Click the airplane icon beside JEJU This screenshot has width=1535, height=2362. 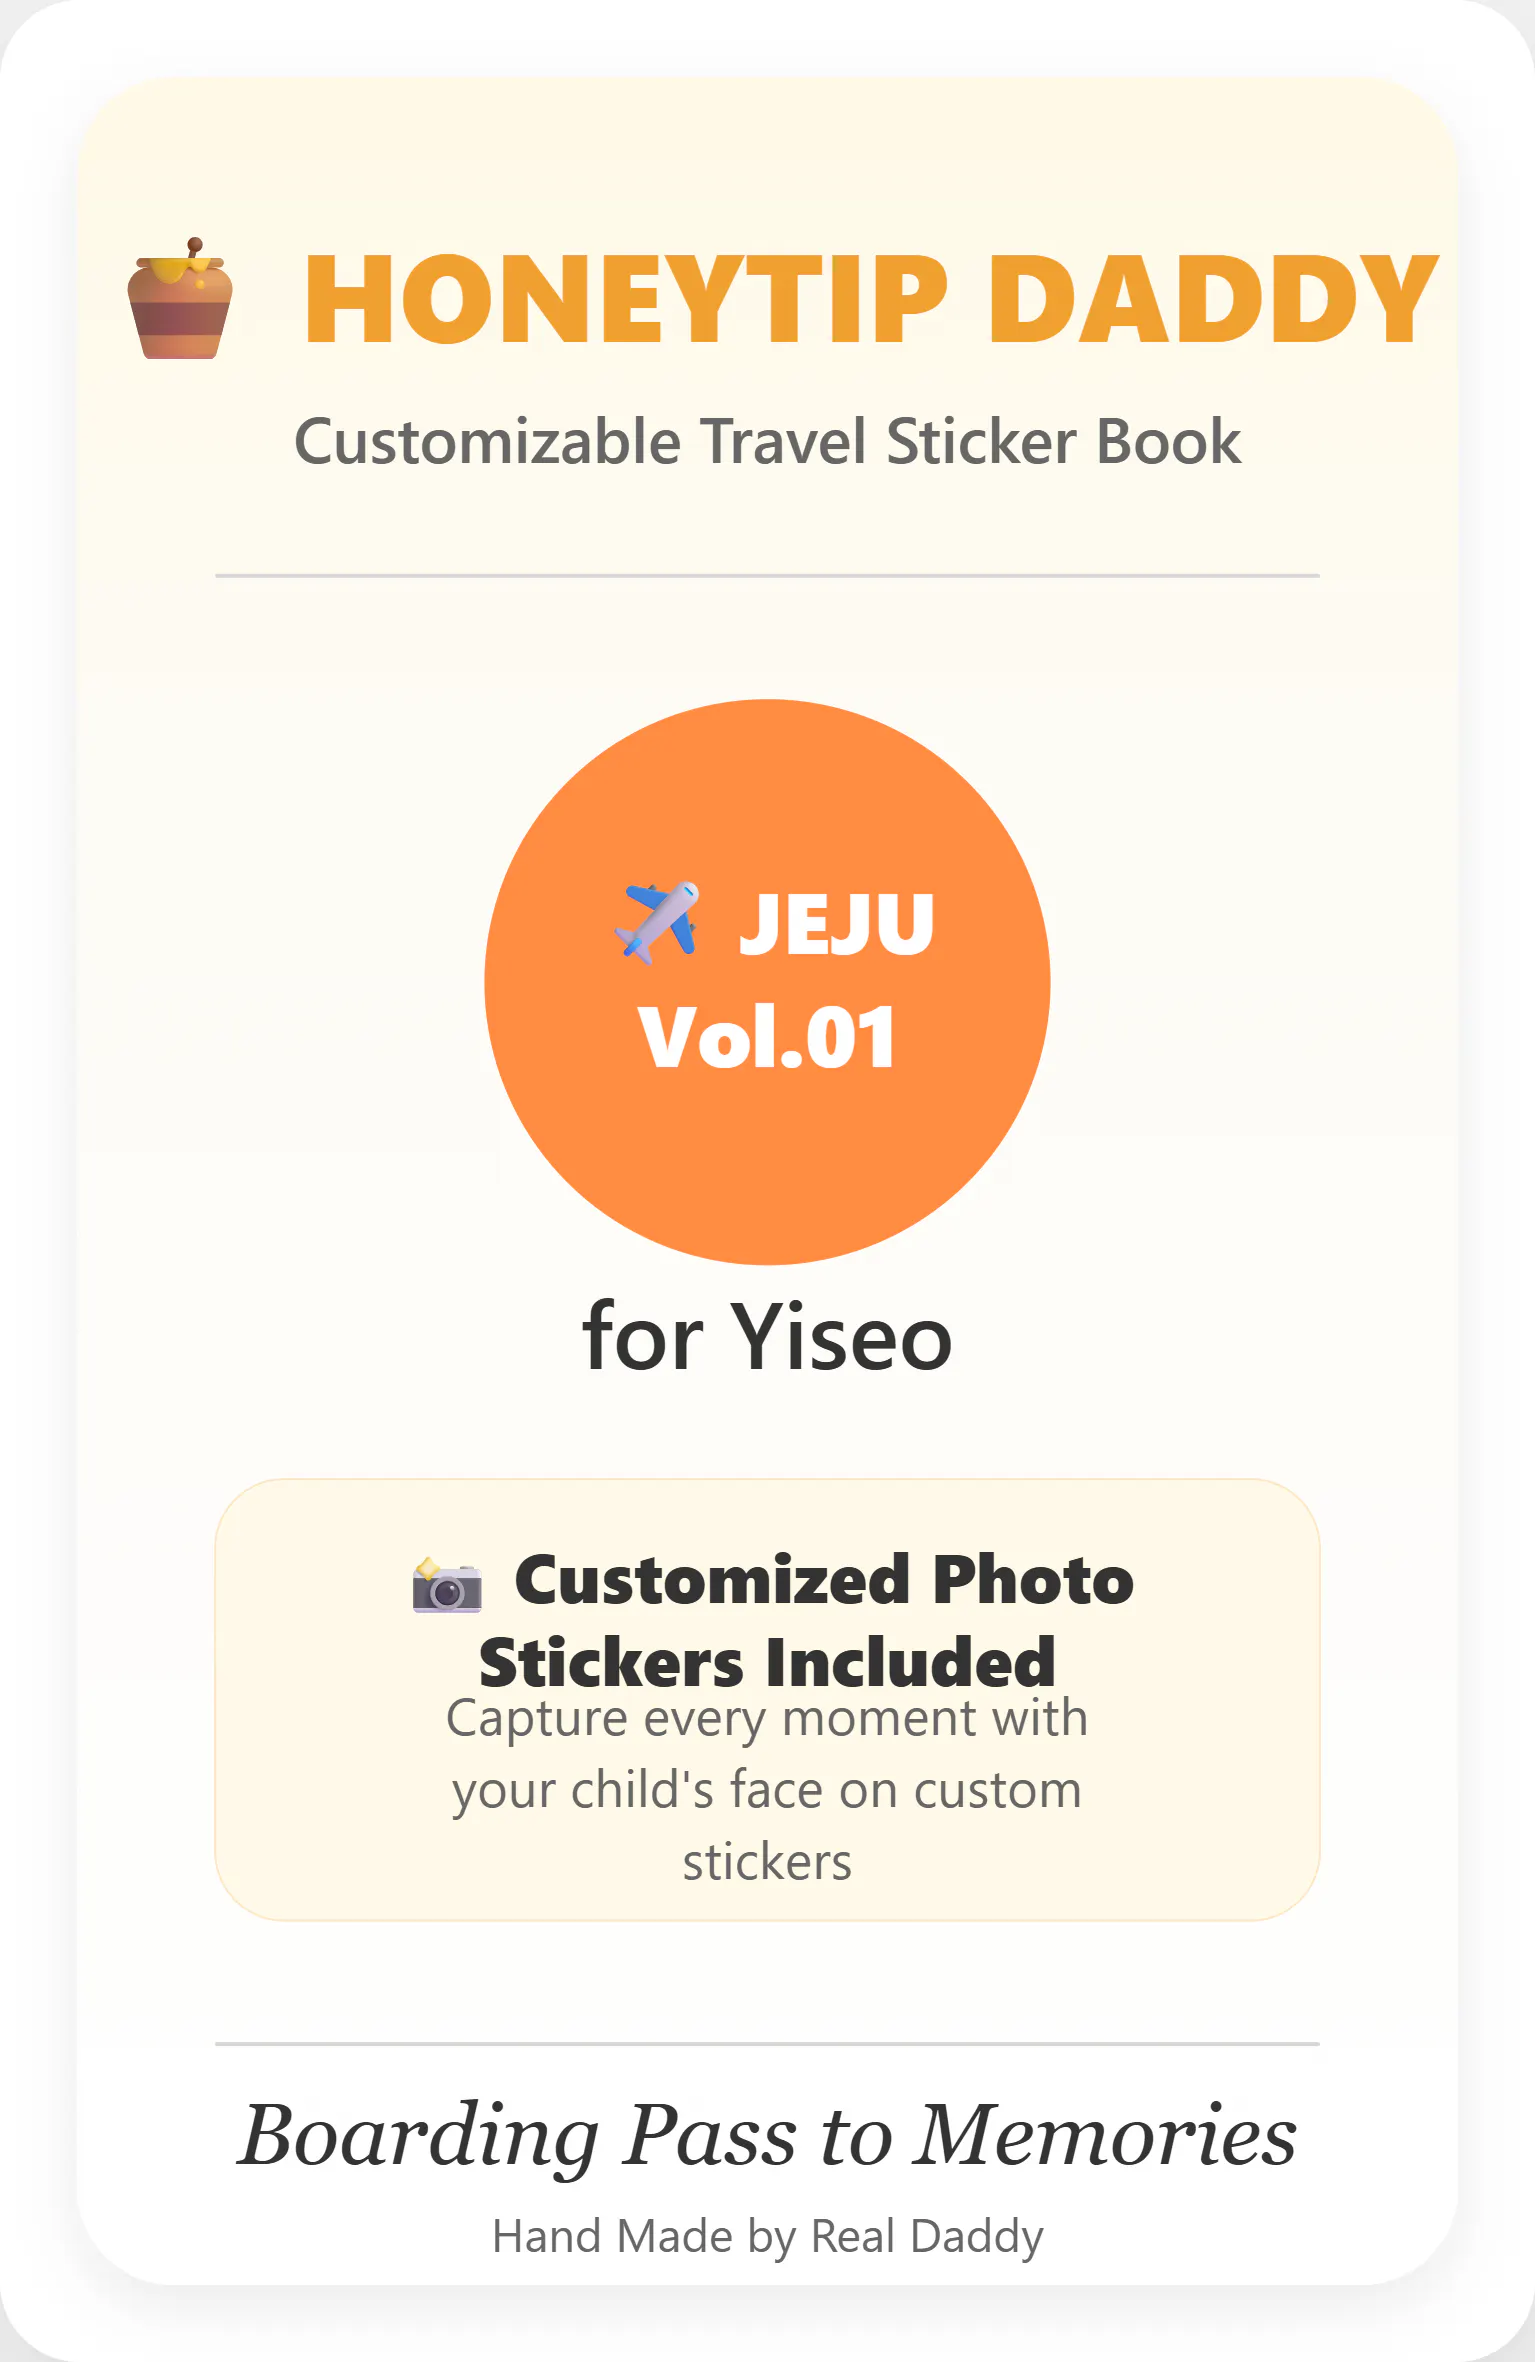pyautogui.click(x=657, y=921)
